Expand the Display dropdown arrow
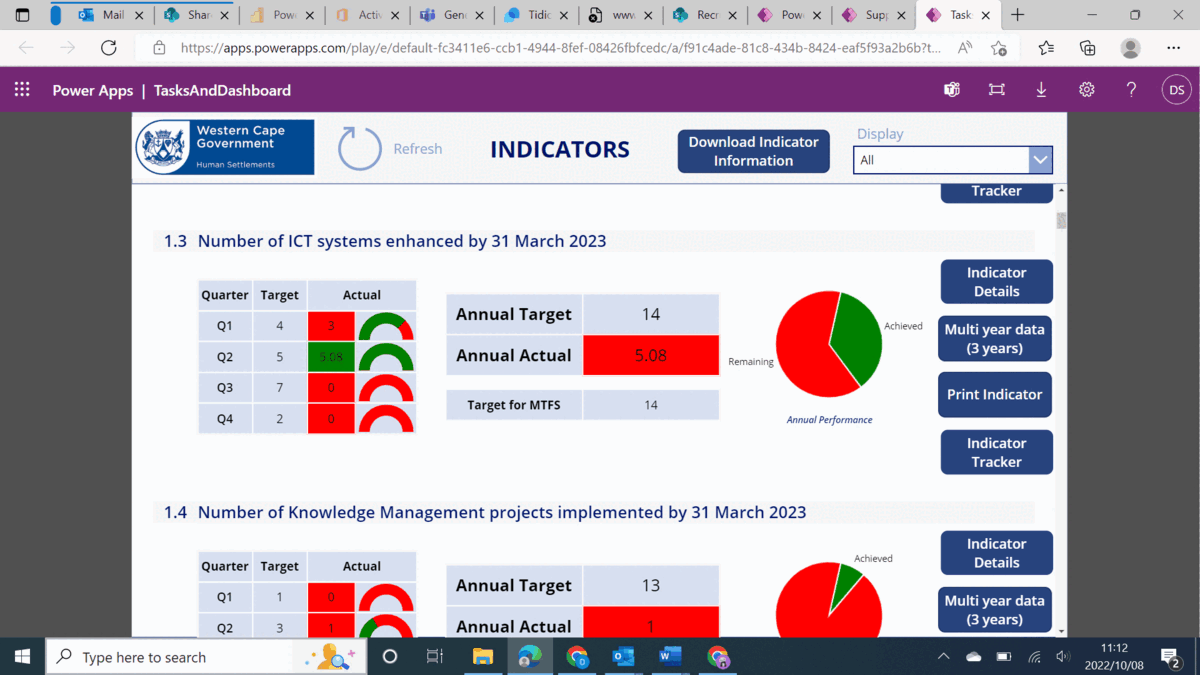The height and width of the screenshot is (675, 1200). tap(1040, 160)
